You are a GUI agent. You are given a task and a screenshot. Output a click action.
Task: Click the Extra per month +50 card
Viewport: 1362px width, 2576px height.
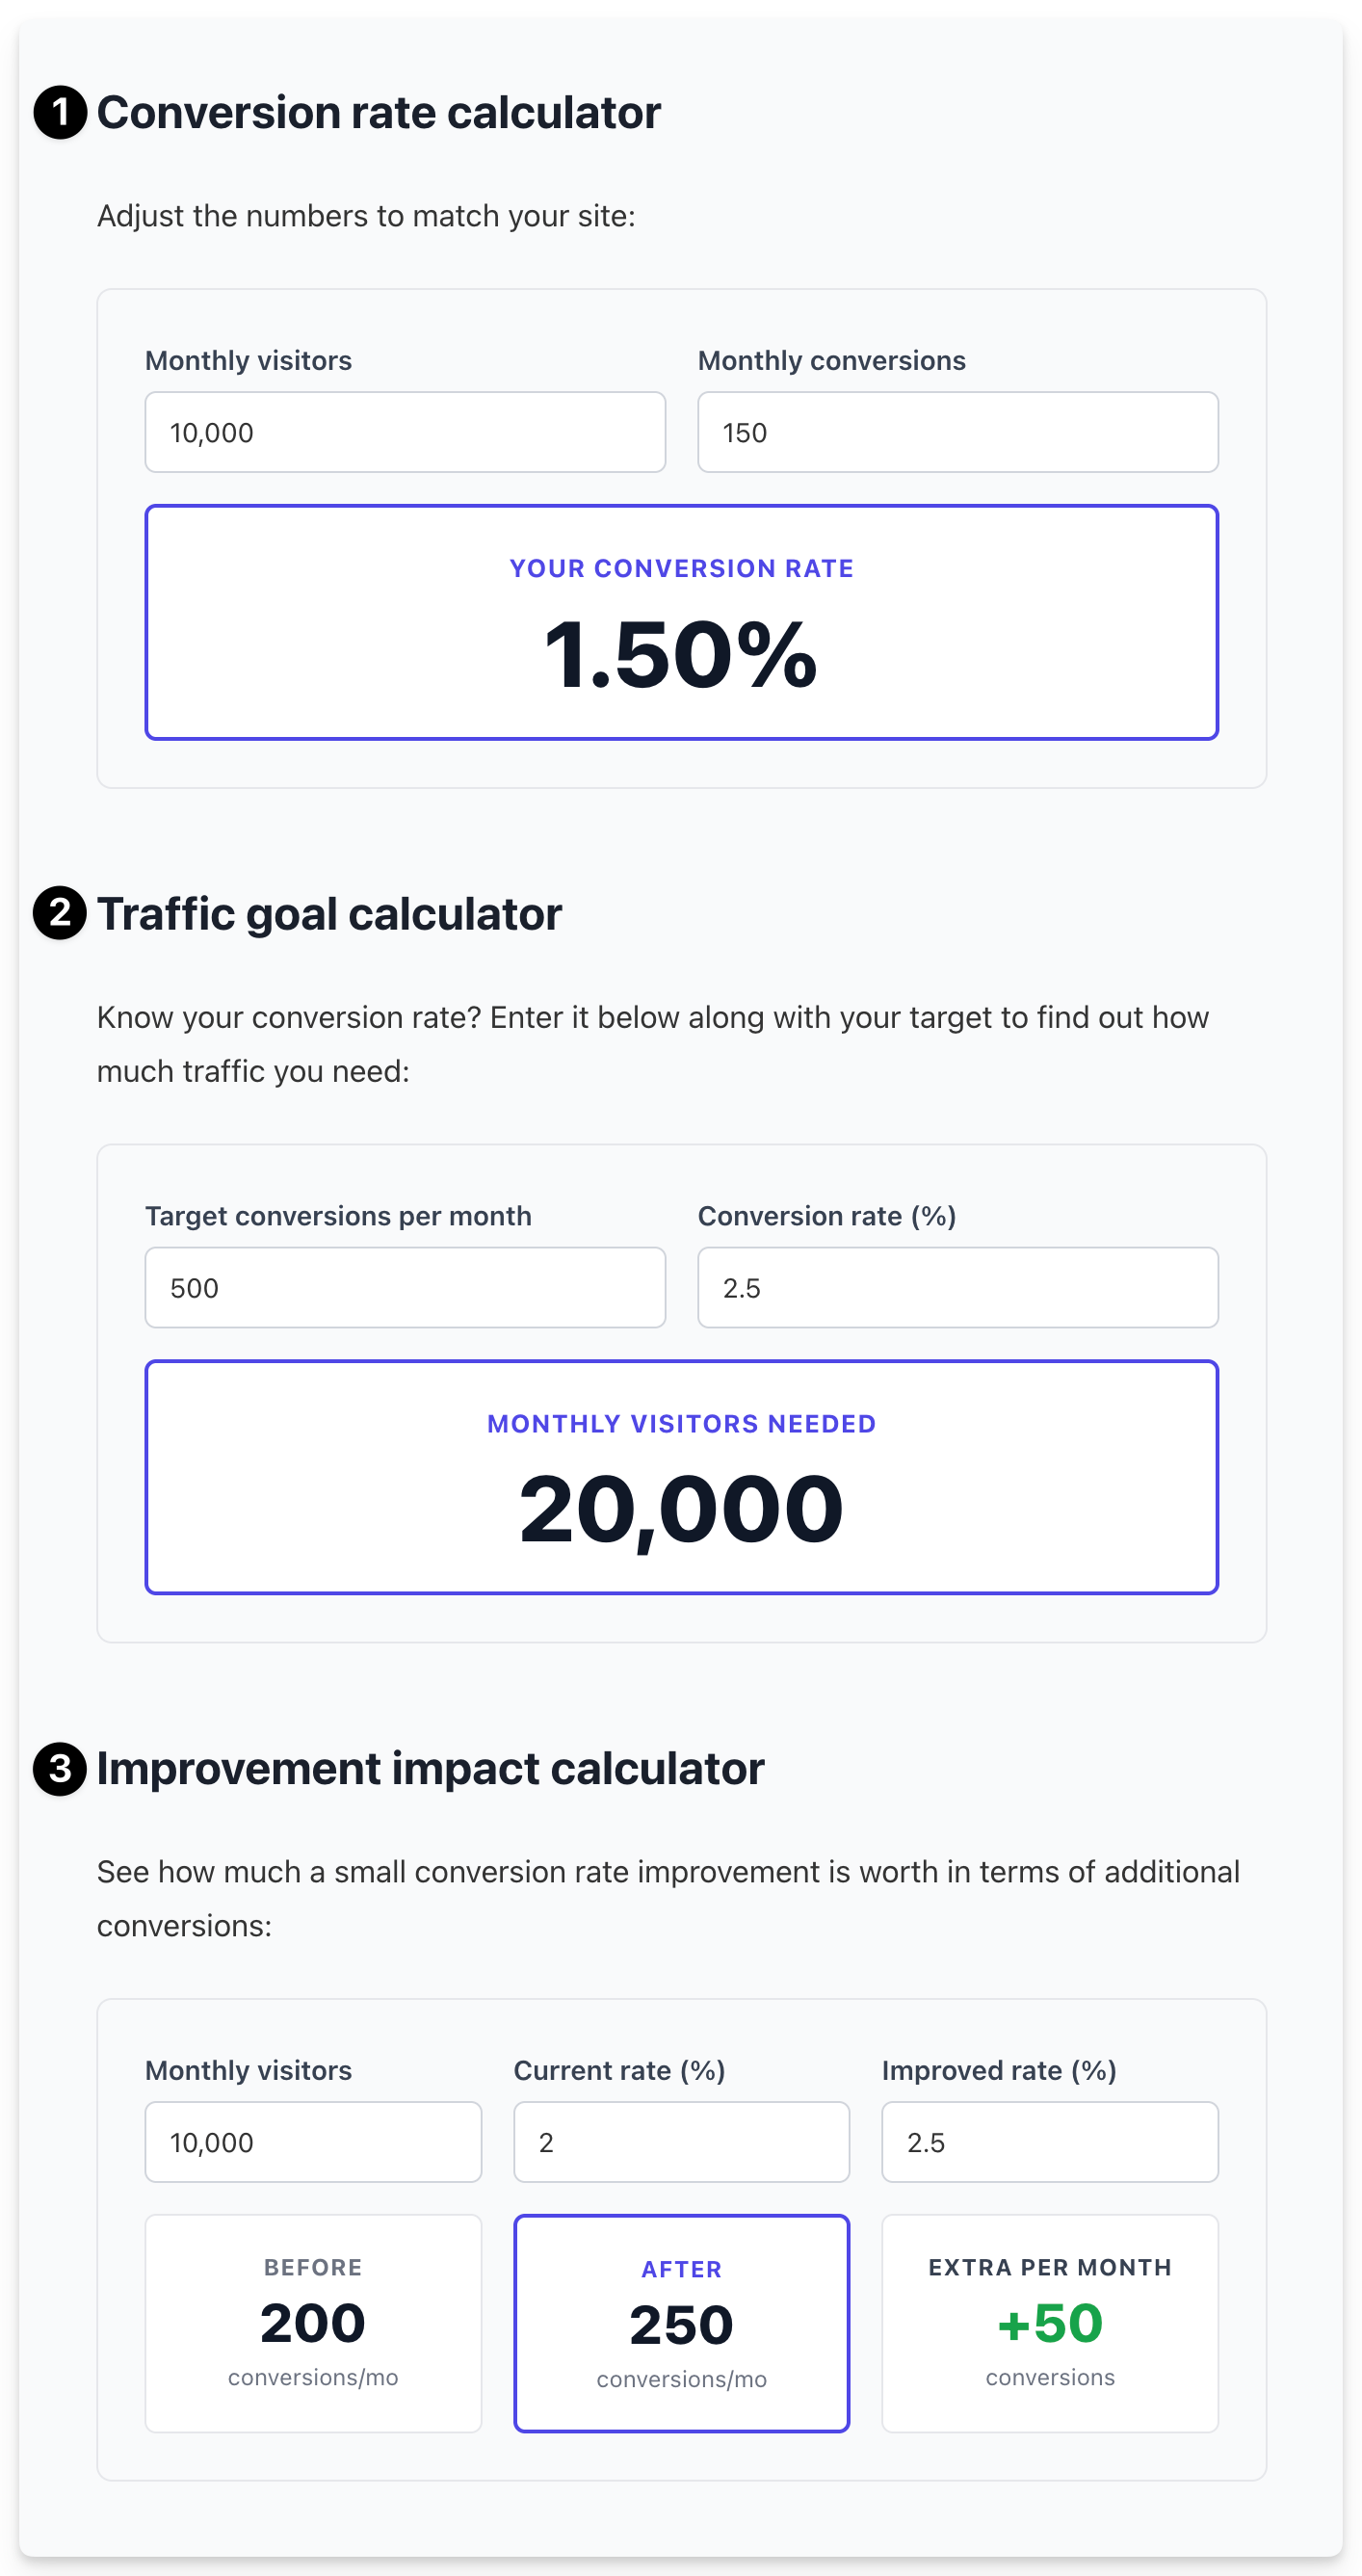click(1049, 2323)
